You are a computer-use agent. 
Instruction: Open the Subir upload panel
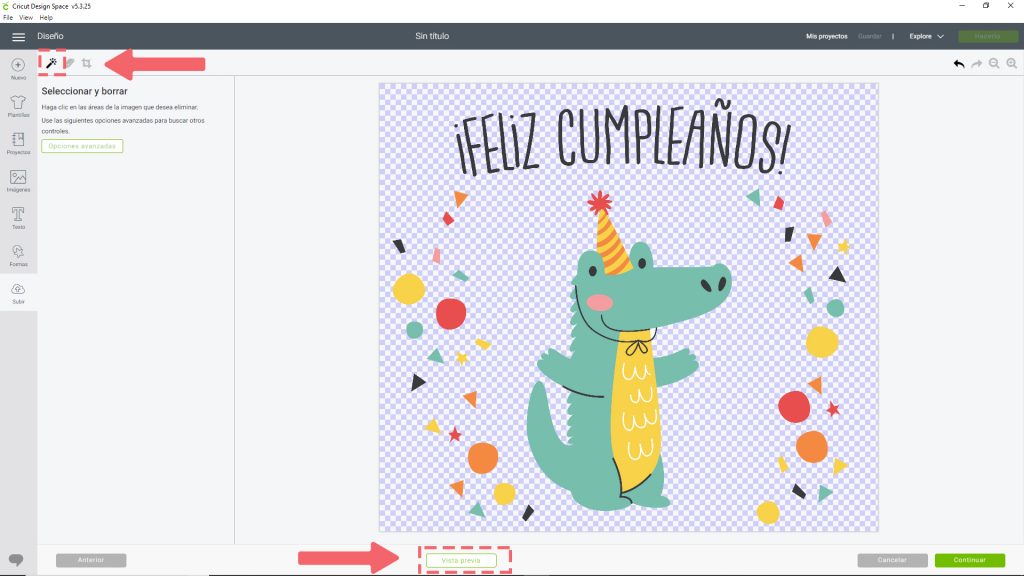point(18,293)
